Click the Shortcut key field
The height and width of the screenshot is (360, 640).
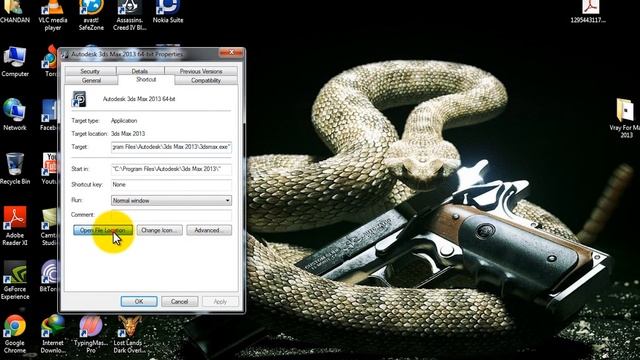click(171, 185)
